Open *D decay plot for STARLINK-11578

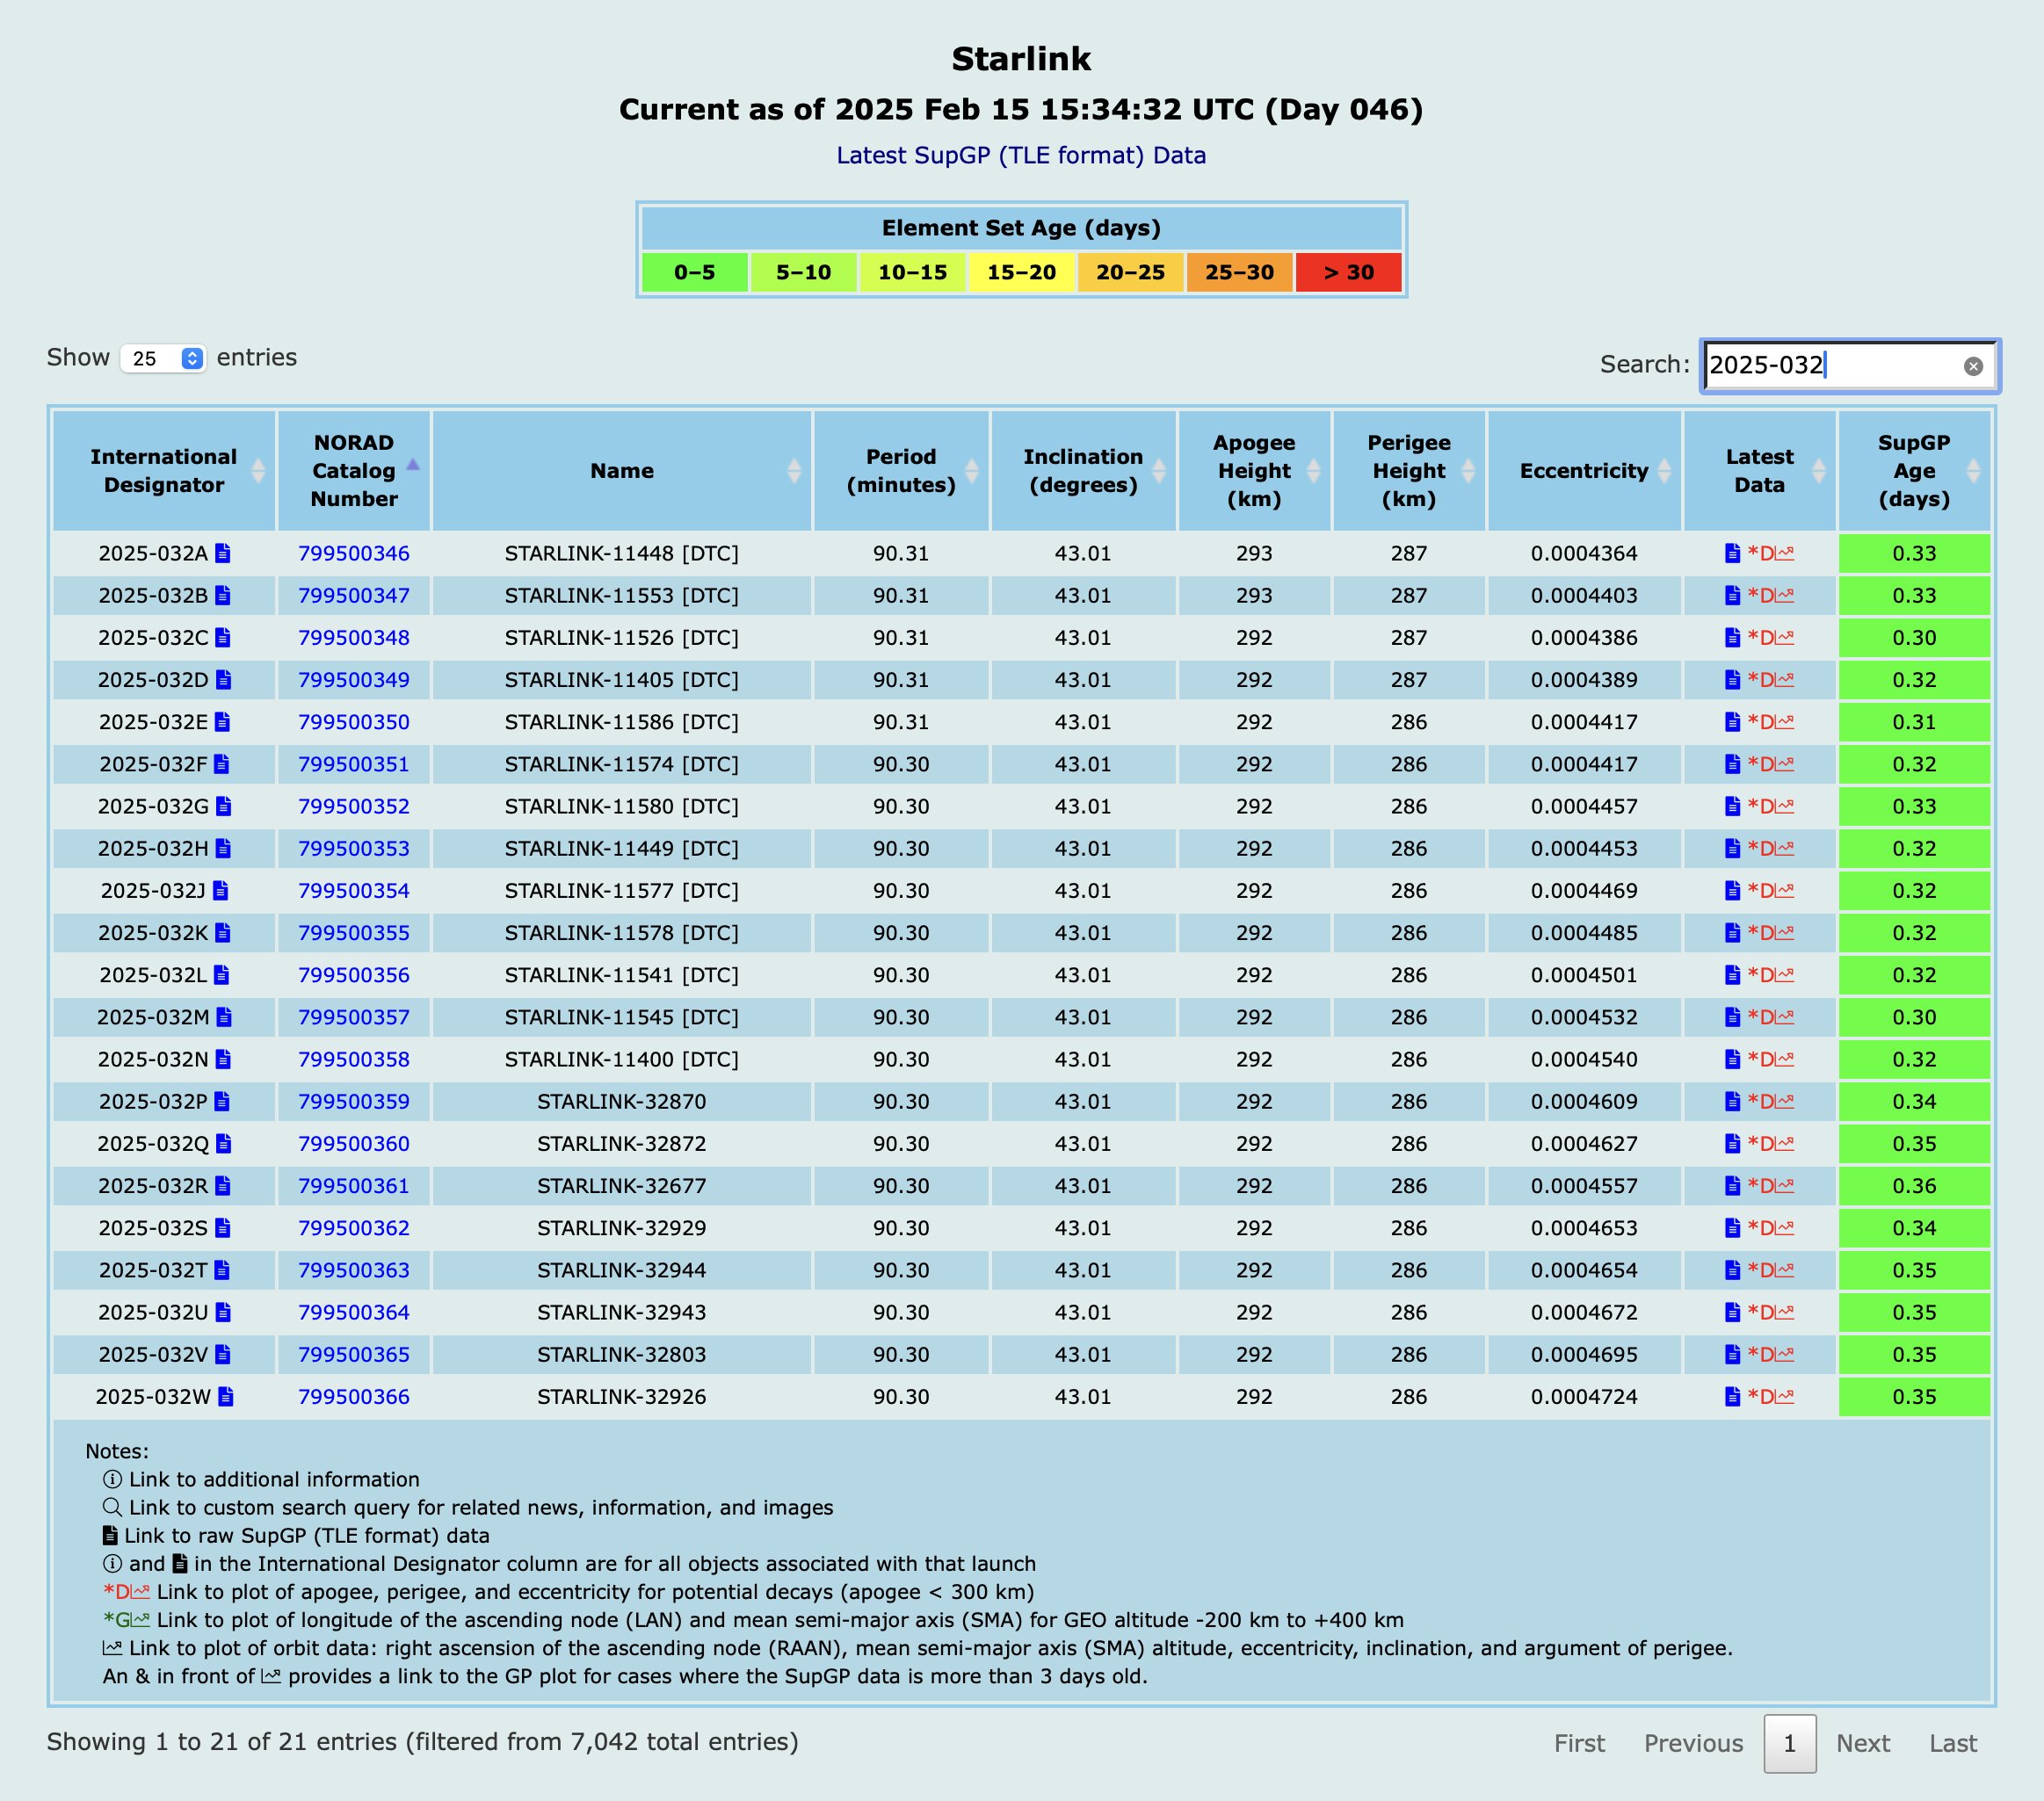pos(1760,933)
